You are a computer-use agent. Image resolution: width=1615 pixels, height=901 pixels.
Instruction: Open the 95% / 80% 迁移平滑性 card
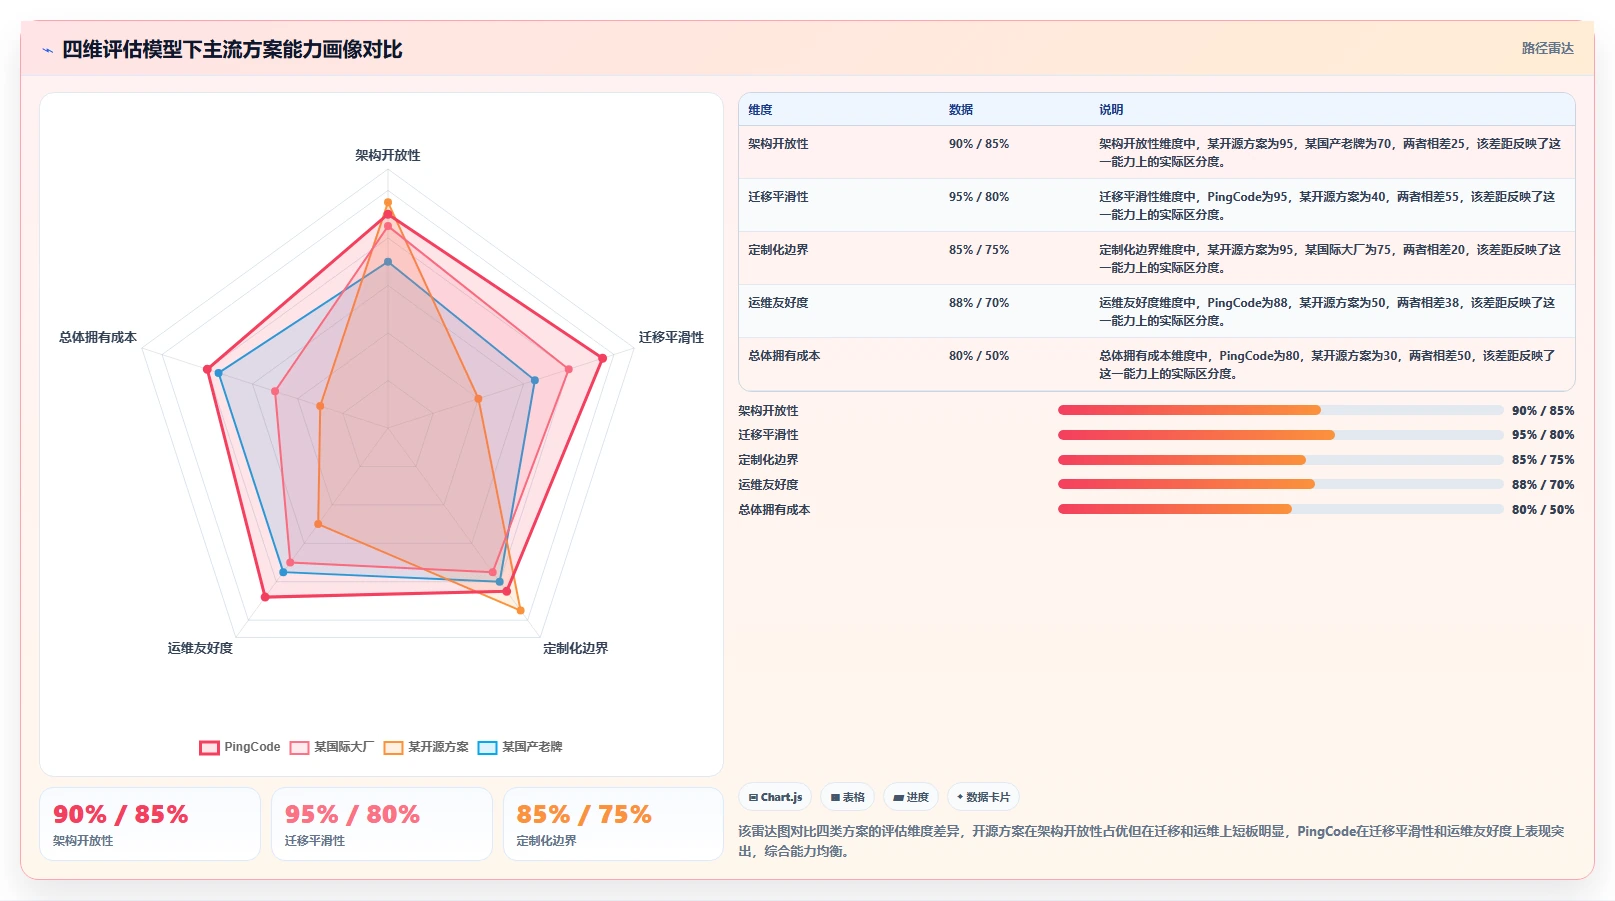382,824
